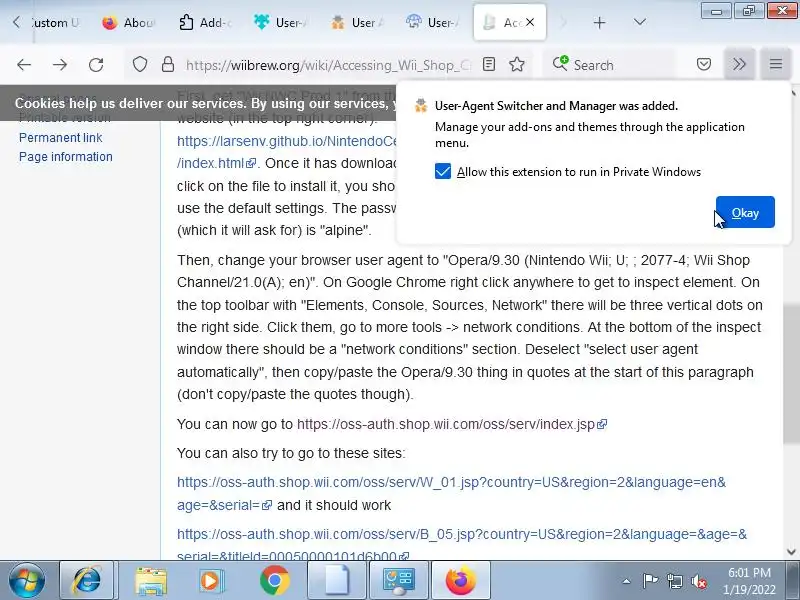Open the blank document taskbar item
This screenshot has width=800, height=600.
point(336,580)
